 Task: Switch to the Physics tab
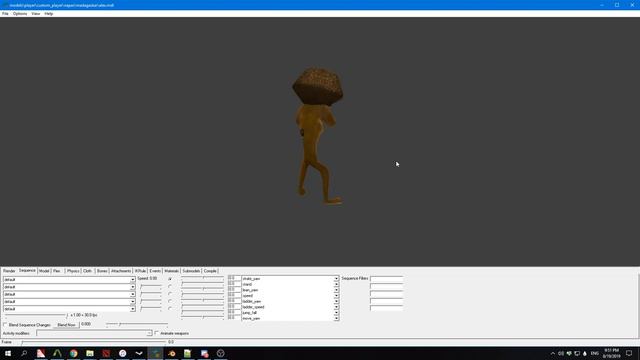click(73, 271)
